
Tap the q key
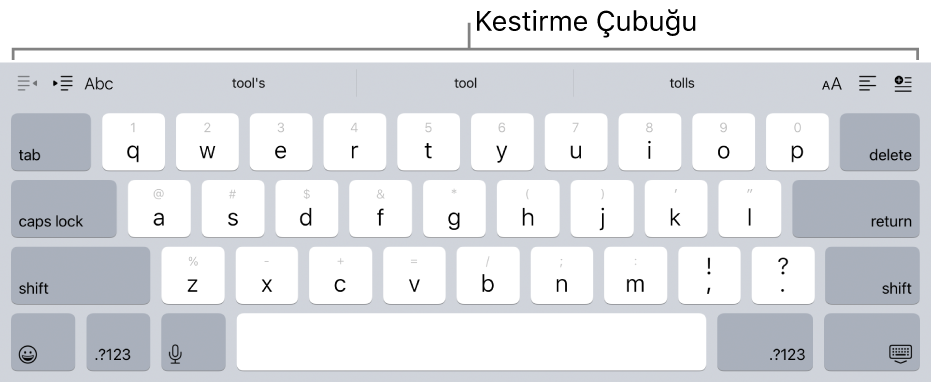(133, 142)
